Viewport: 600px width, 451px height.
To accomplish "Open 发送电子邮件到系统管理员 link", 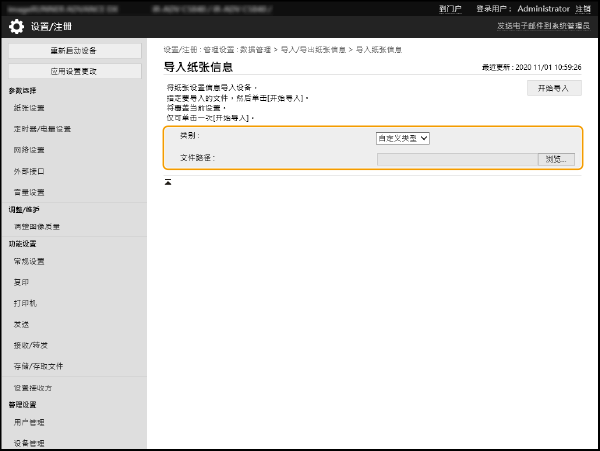I will (x=541, y=27).
